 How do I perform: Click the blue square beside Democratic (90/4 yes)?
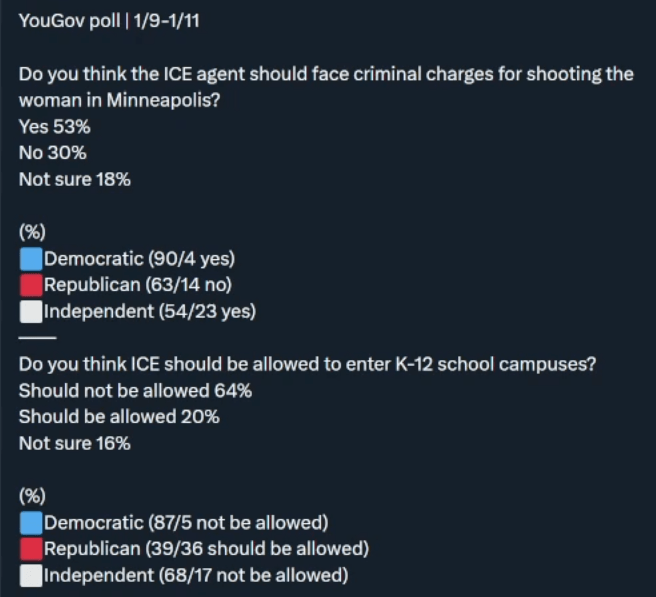pos(31,260)
